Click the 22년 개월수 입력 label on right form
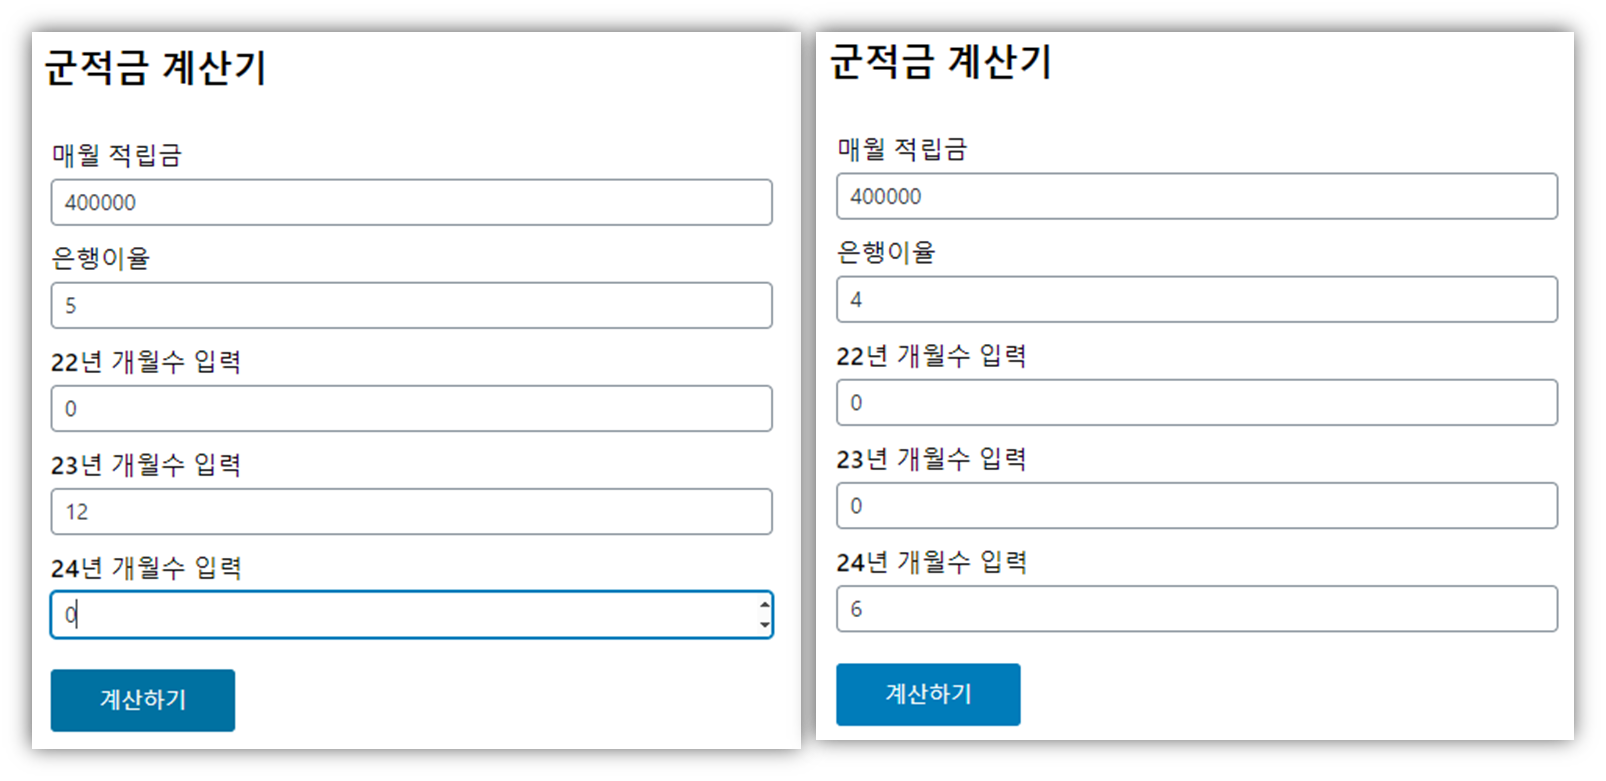 point(932,355)
